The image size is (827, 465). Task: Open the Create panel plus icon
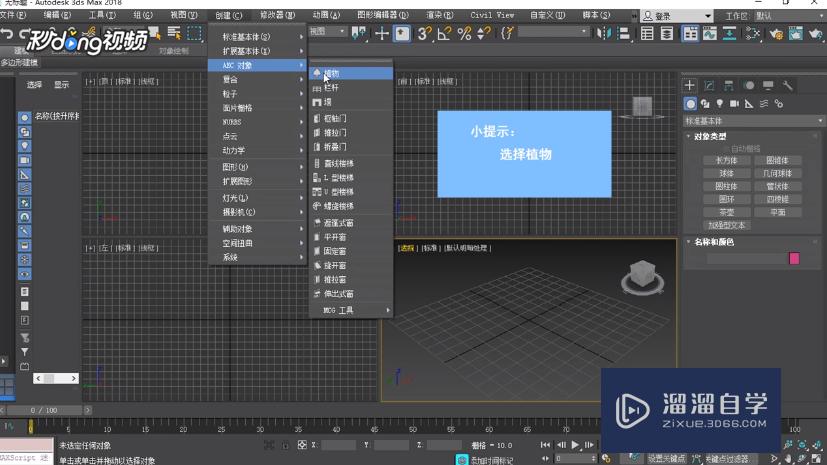(690, 86)
